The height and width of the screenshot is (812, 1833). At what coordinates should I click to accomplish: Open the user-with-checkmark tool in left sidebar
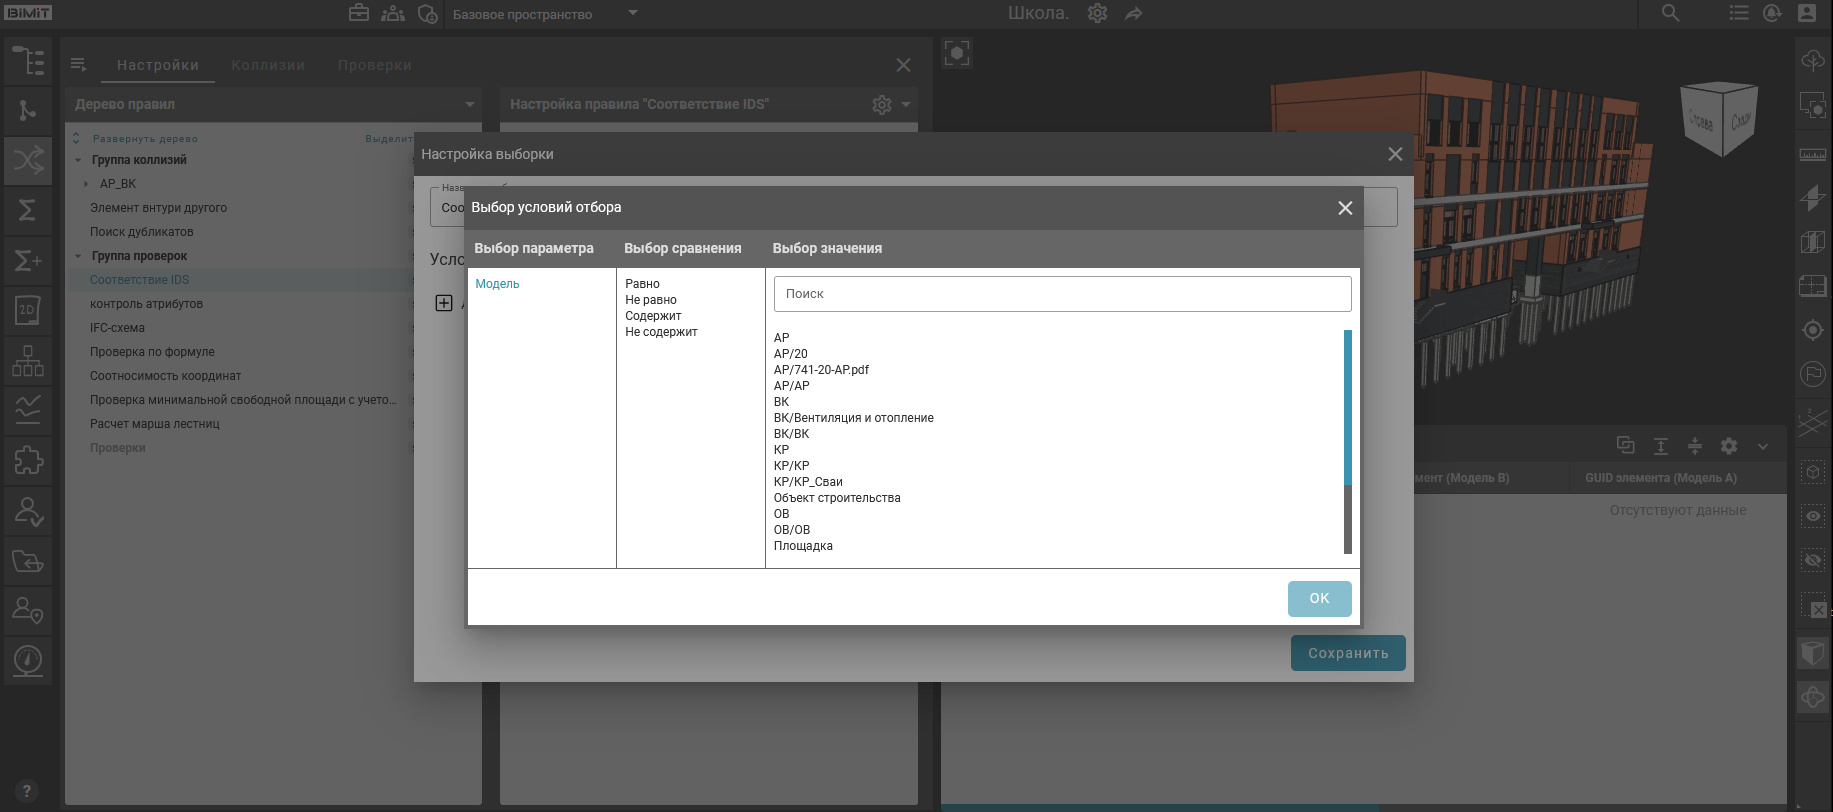point(28,511)
